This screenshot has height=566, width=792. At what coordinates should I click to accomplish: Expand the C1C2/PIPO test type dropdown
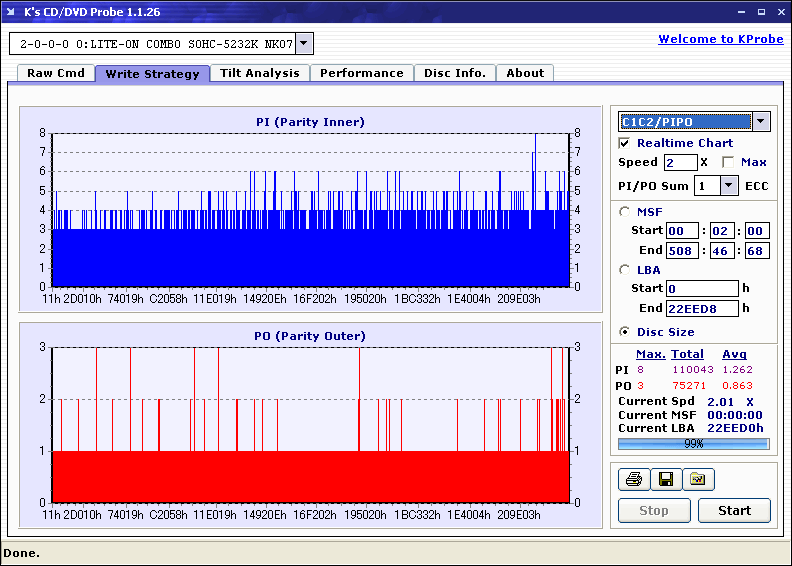point(761,122)
